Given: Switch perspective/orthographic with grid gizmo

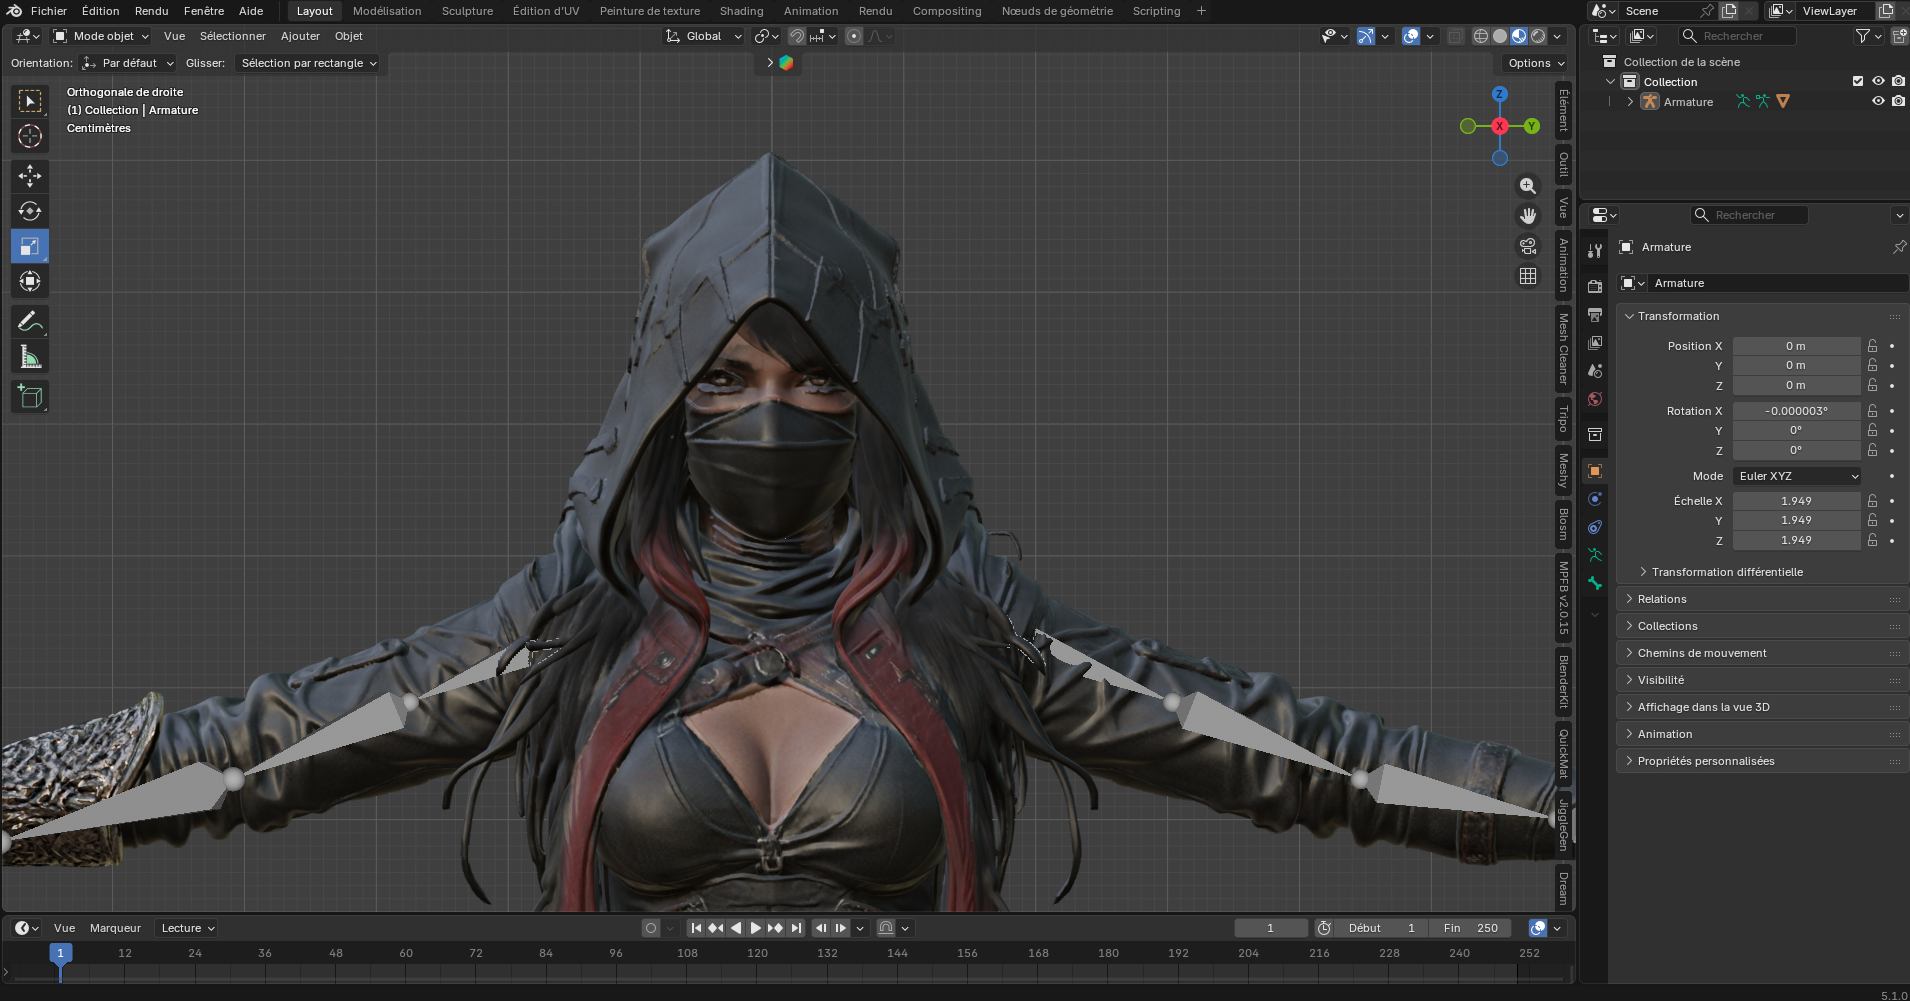Looking at the screenshot, I should pos(1528,276).
